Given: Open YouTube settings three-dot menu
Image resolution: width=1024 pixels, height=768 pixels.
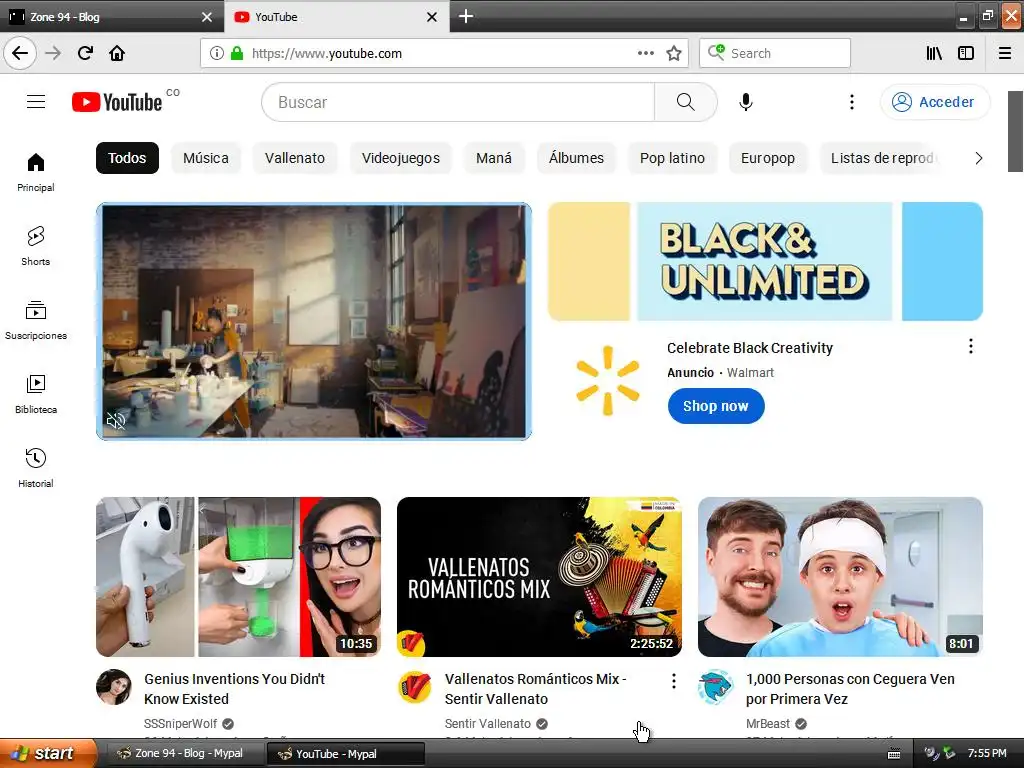Looking at the screenshot, I should pyautogui.click(x=852, y=102).
